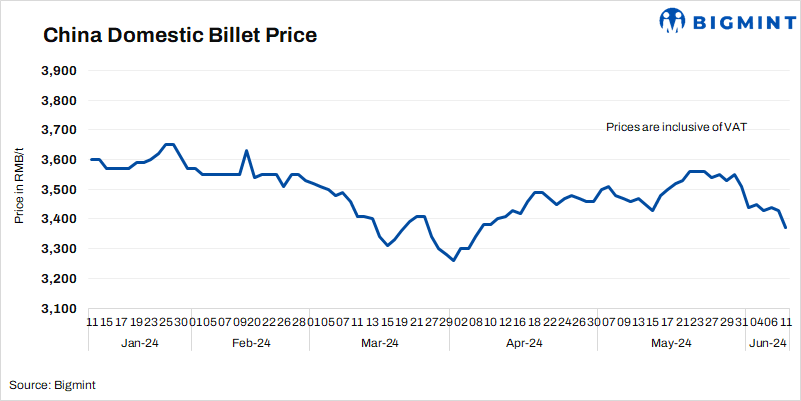The height and width of the screenshot is (401, 801).
Task: Select the Jan-24 month label
Action: [138, 343]
